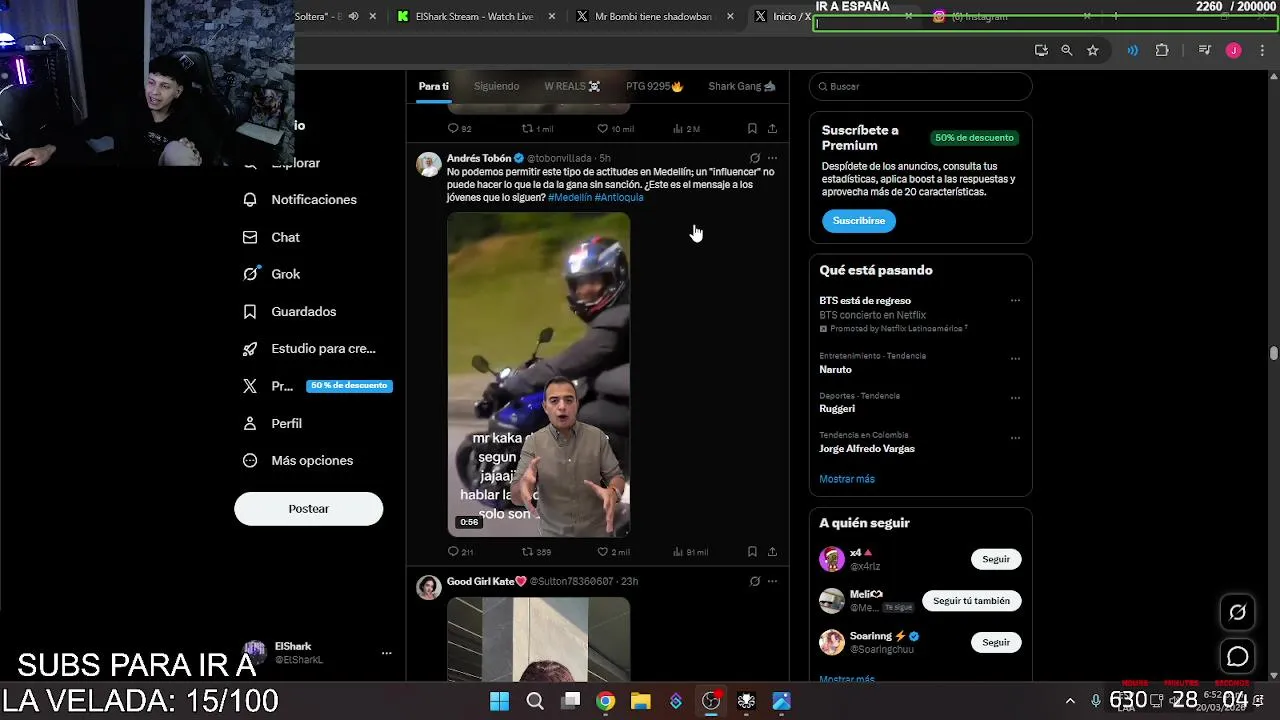Viewport: 1280px width, 720px height.
Task: Open the Chat envelope icon
Action: (250, 237)
